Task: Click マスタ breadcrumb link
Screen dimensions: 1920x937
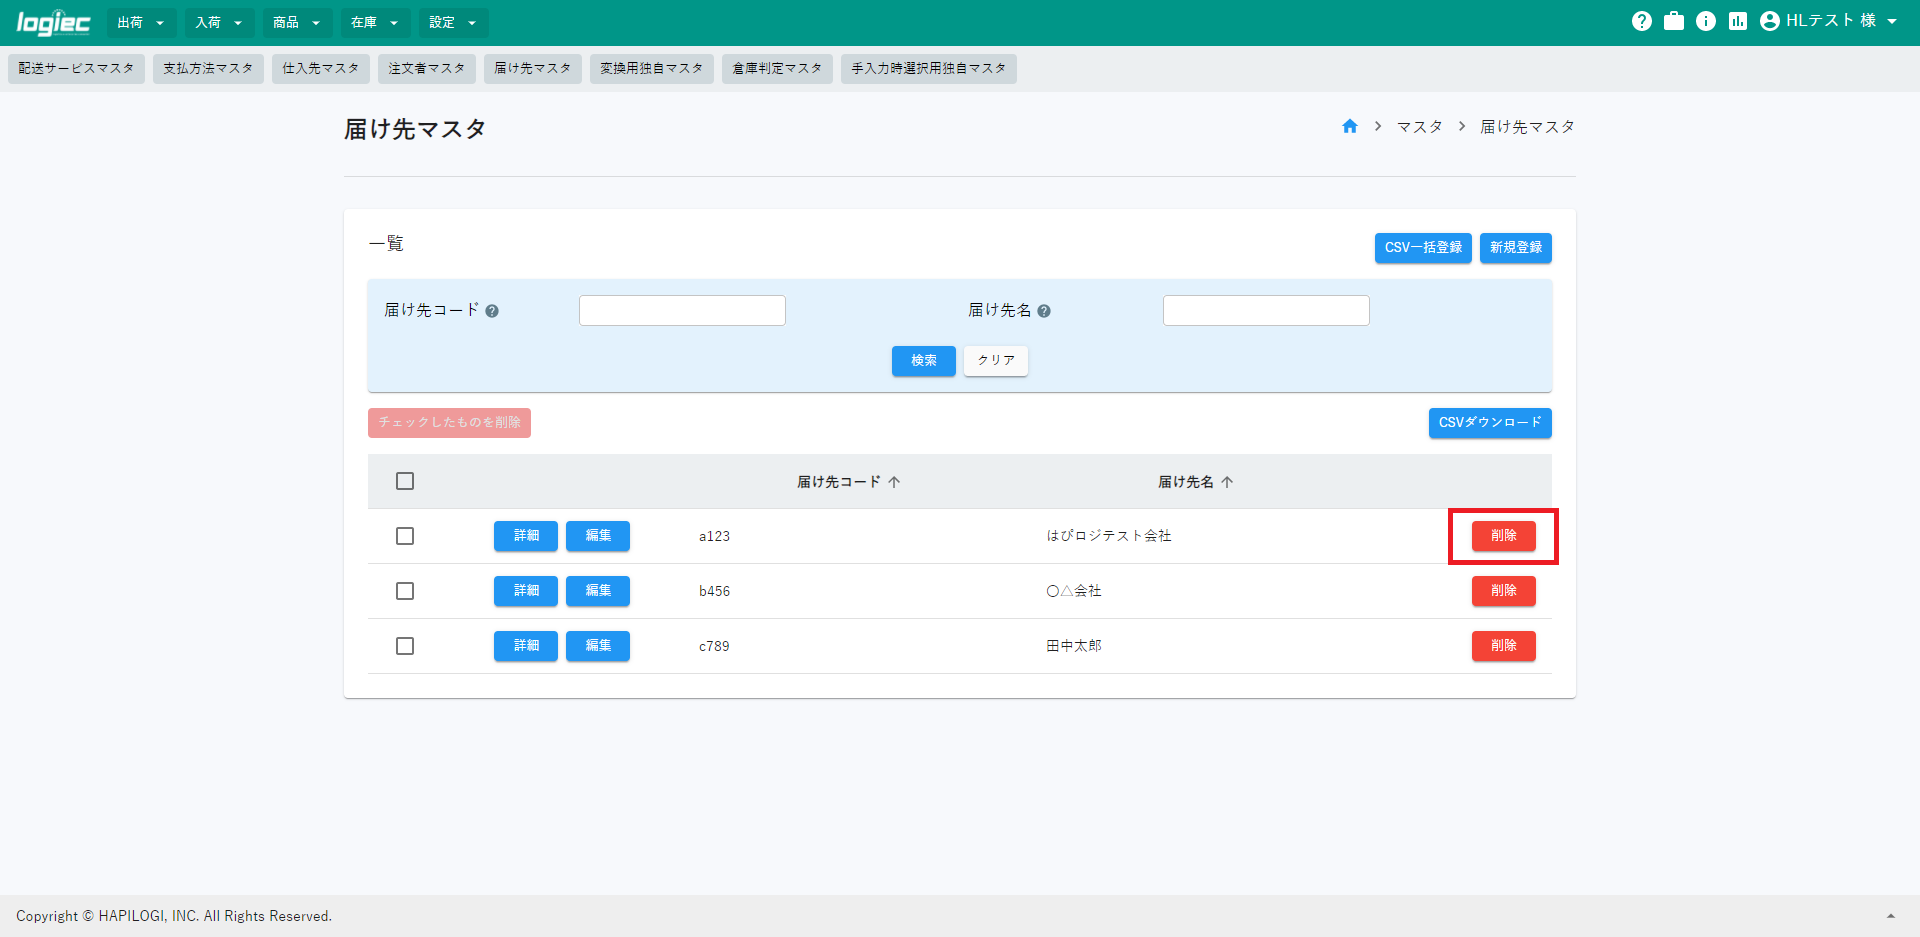Action: [x=1420, y=127]
